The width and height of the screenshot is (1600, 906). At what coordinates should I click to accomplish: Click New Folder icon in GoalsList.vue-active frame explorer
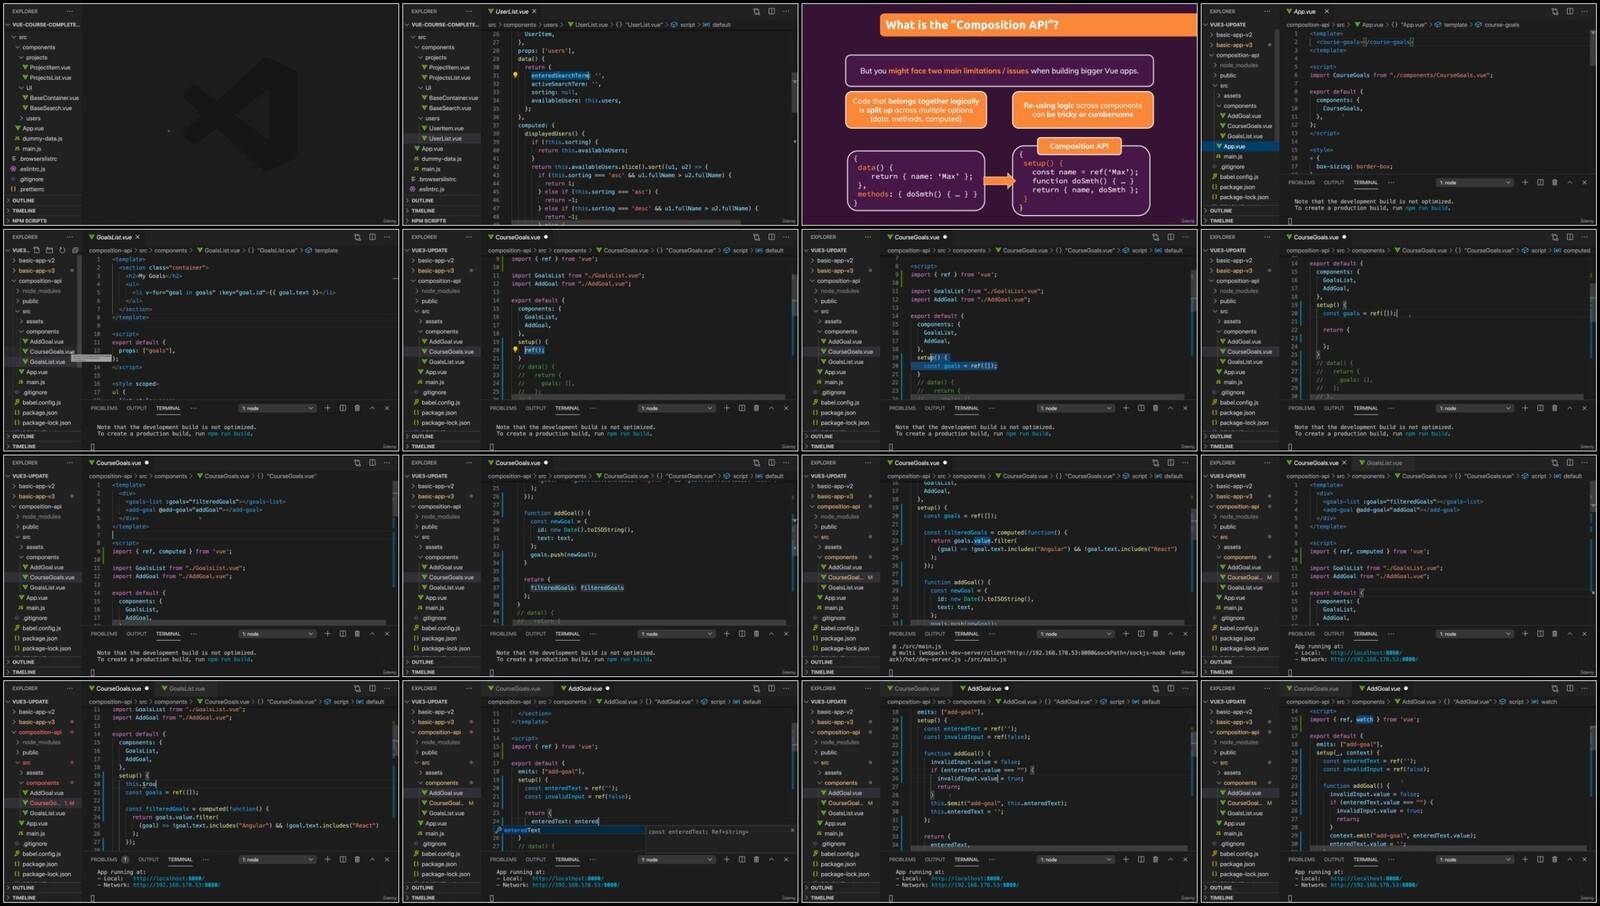click(49, 250)
